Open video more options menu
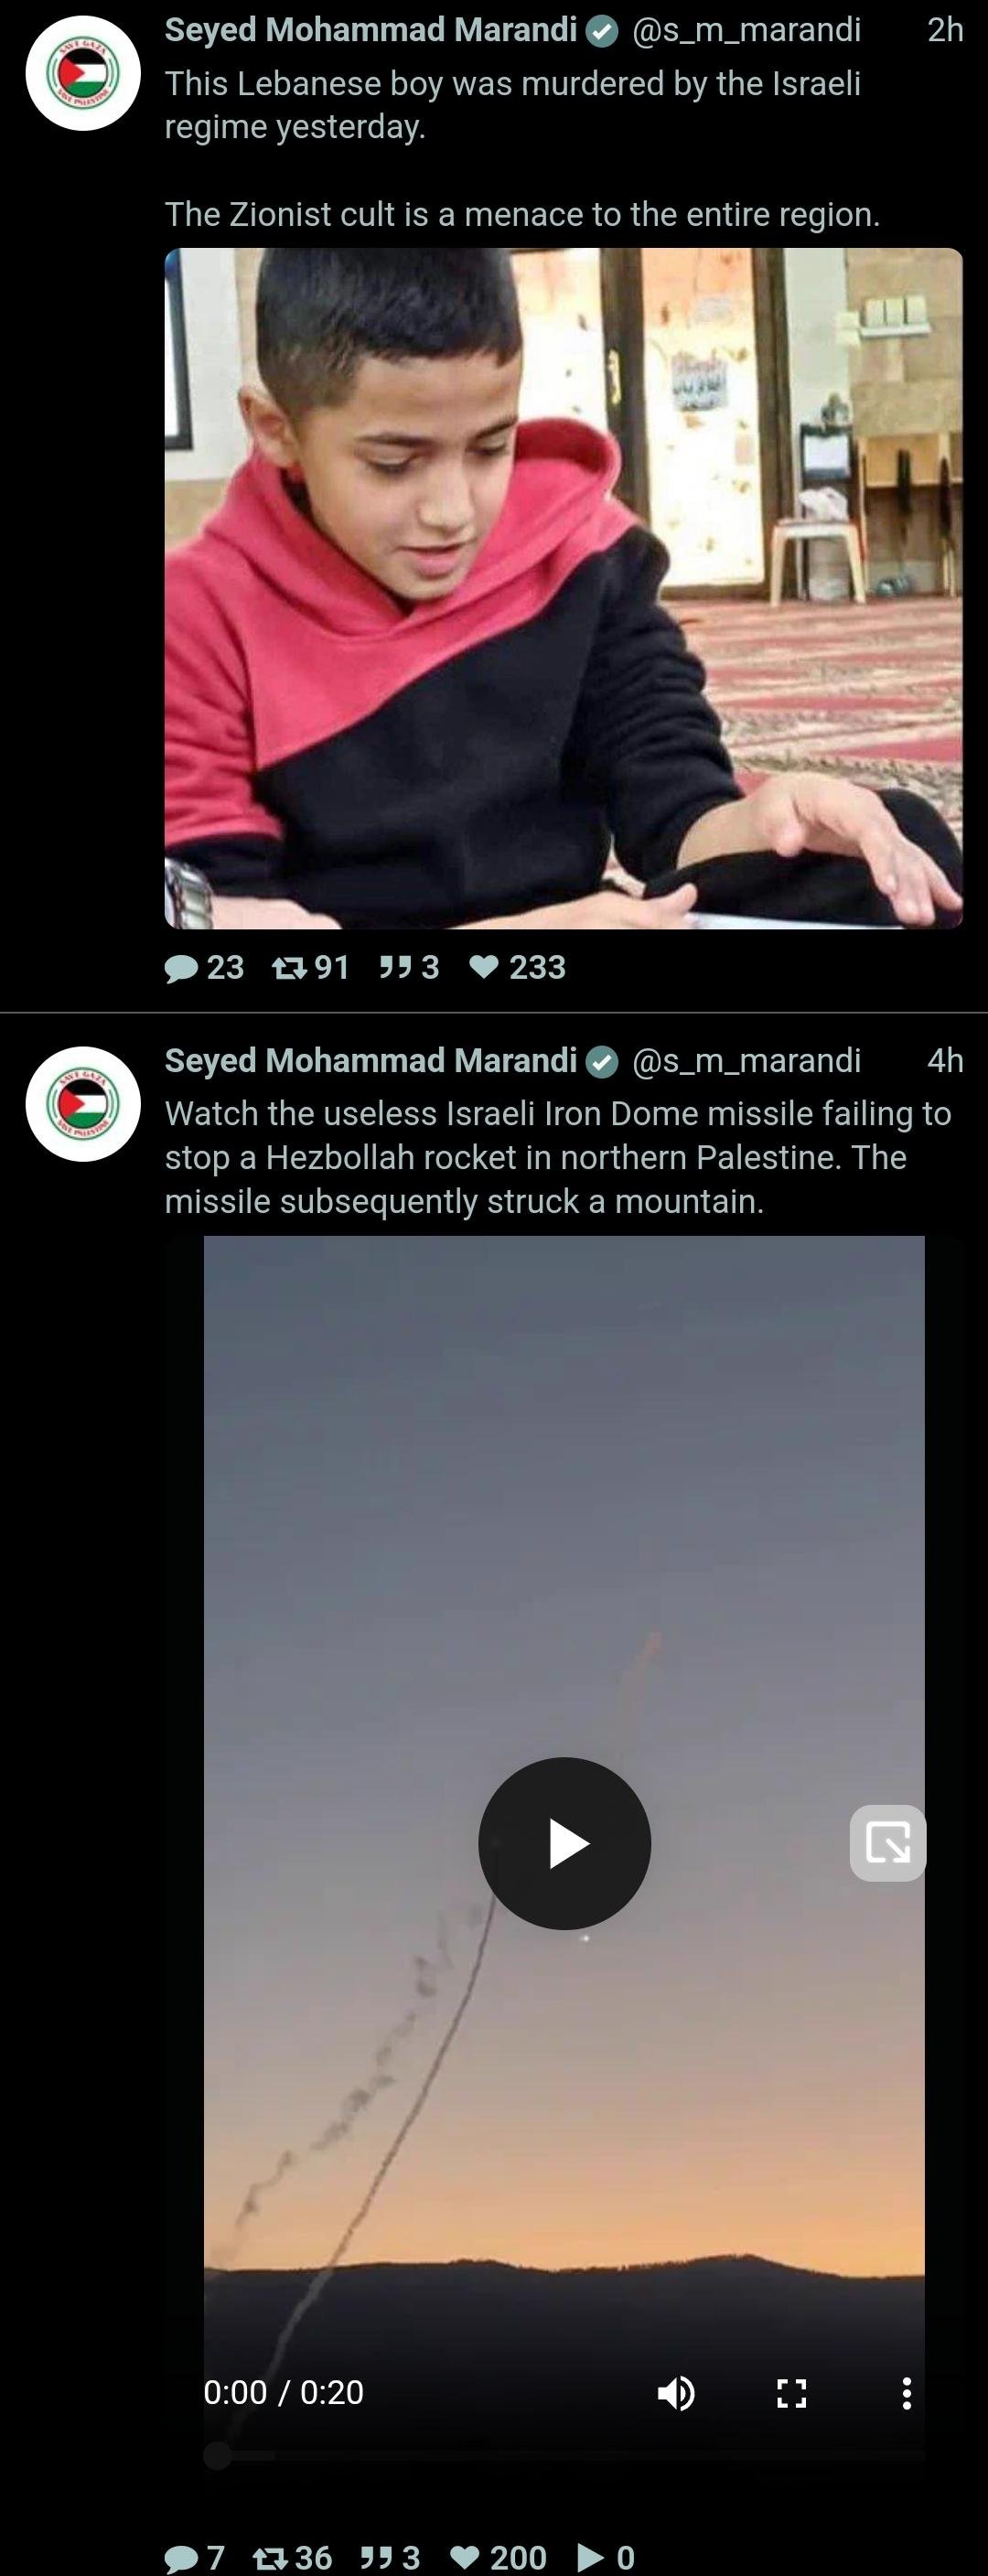Image resolution: width=988 pixels, height=2576 pixels. point(906,2393)
